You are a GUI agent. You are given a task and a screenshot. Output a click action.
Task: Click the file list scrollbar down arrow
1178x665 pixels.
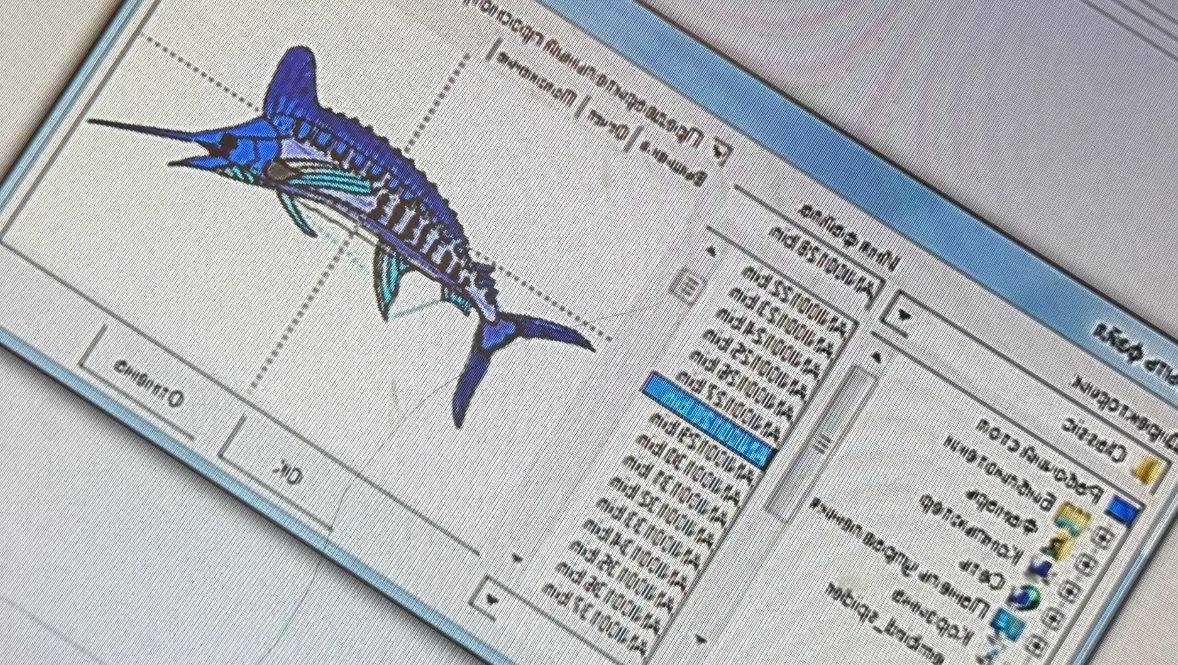pos(518,557)
